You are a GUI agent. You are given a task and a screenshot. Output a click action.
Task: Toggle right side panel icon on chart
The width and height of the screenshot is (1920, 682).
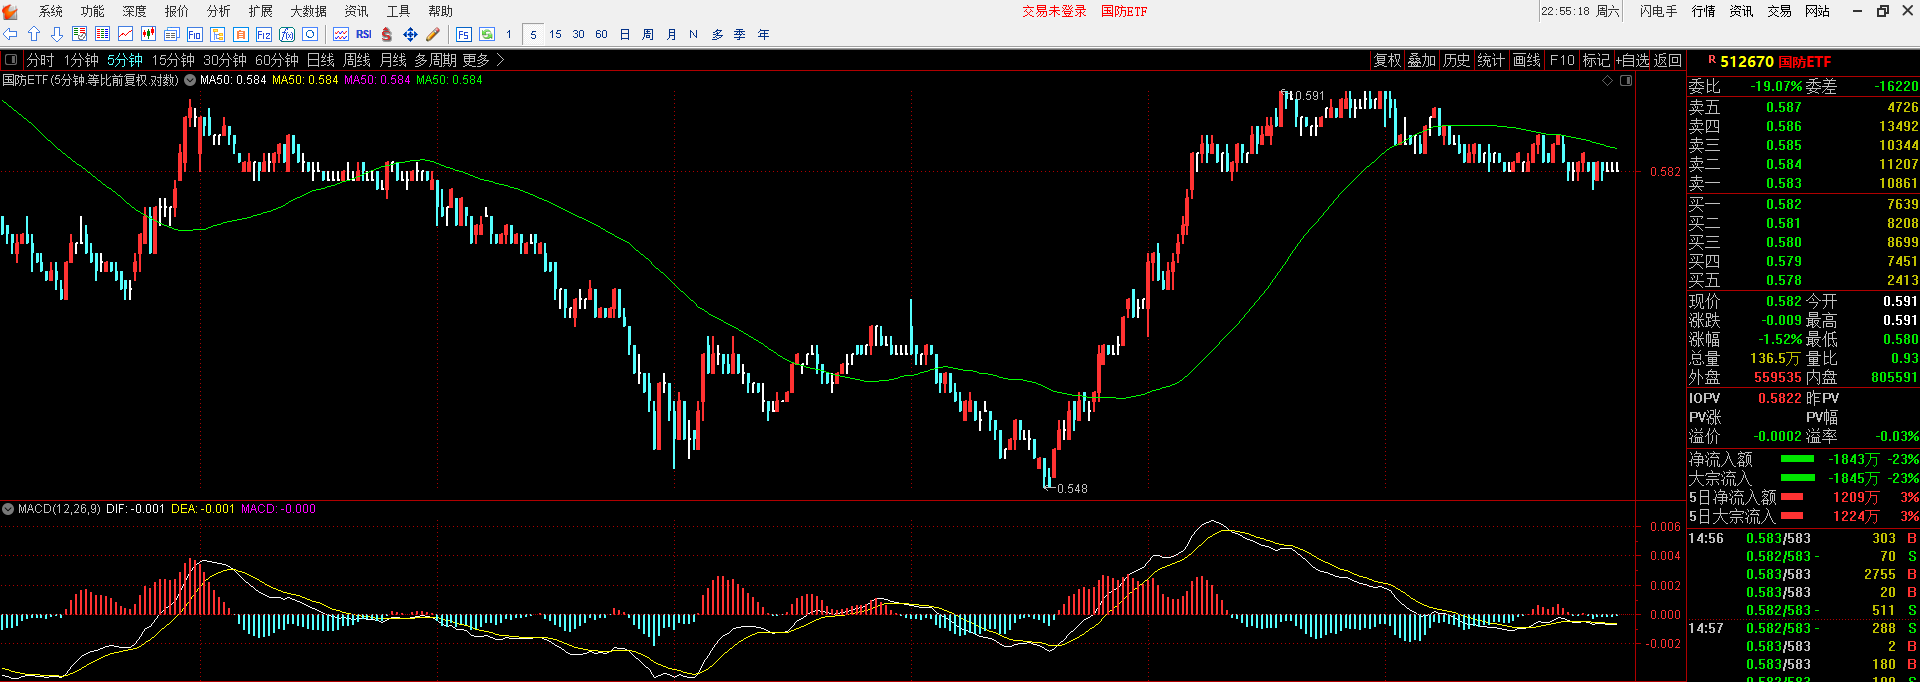click(x=1626, y=80)
